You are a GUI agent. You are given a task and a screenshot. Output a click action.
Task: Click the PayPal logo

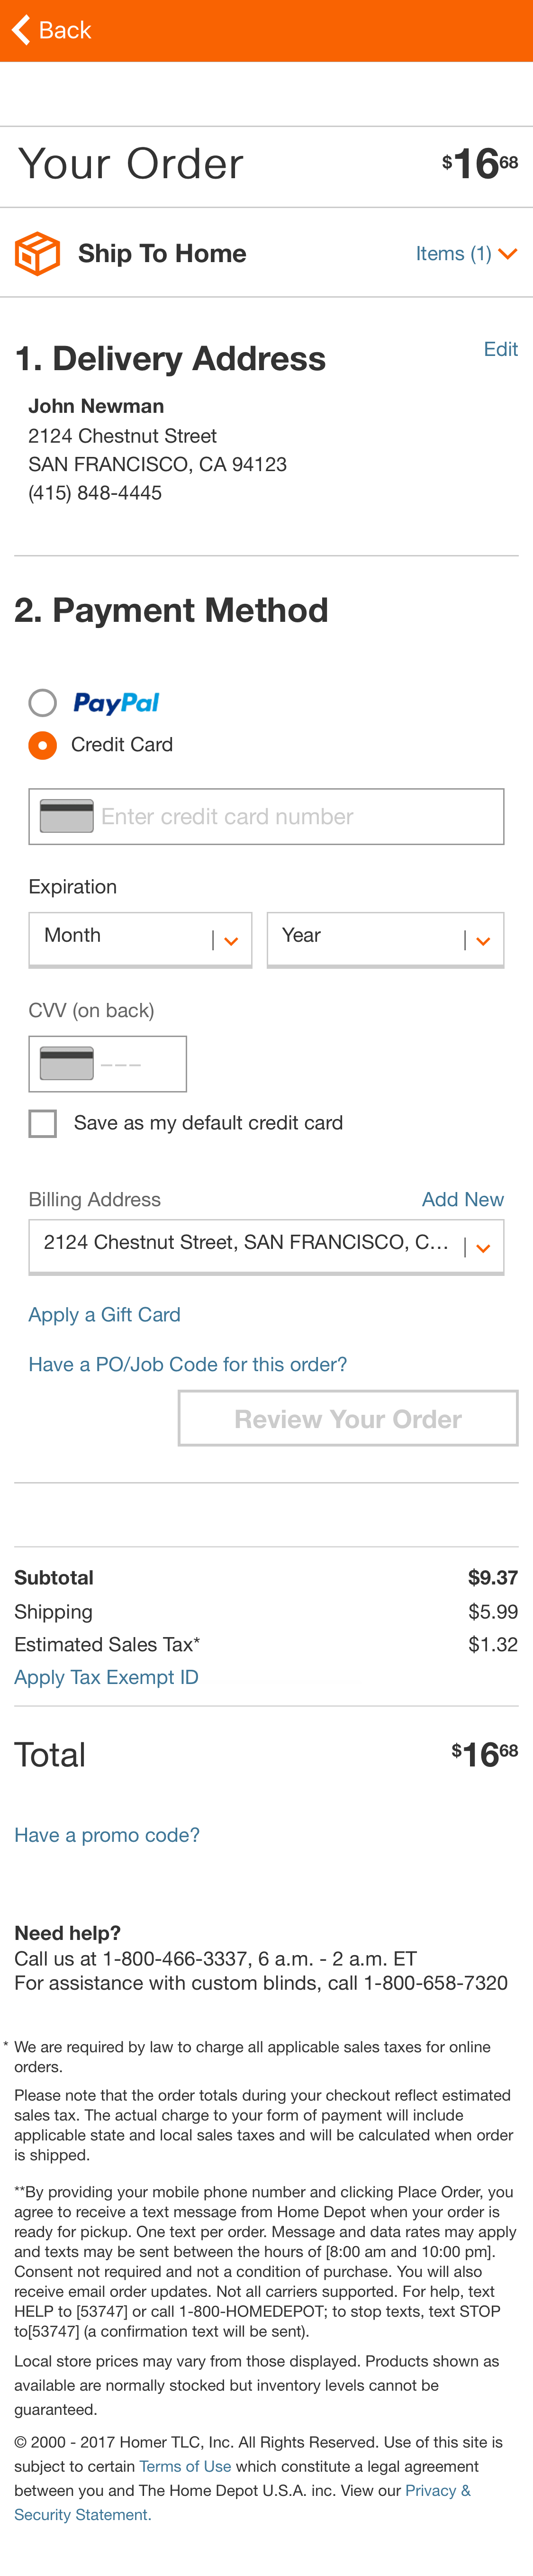[116, 703]
